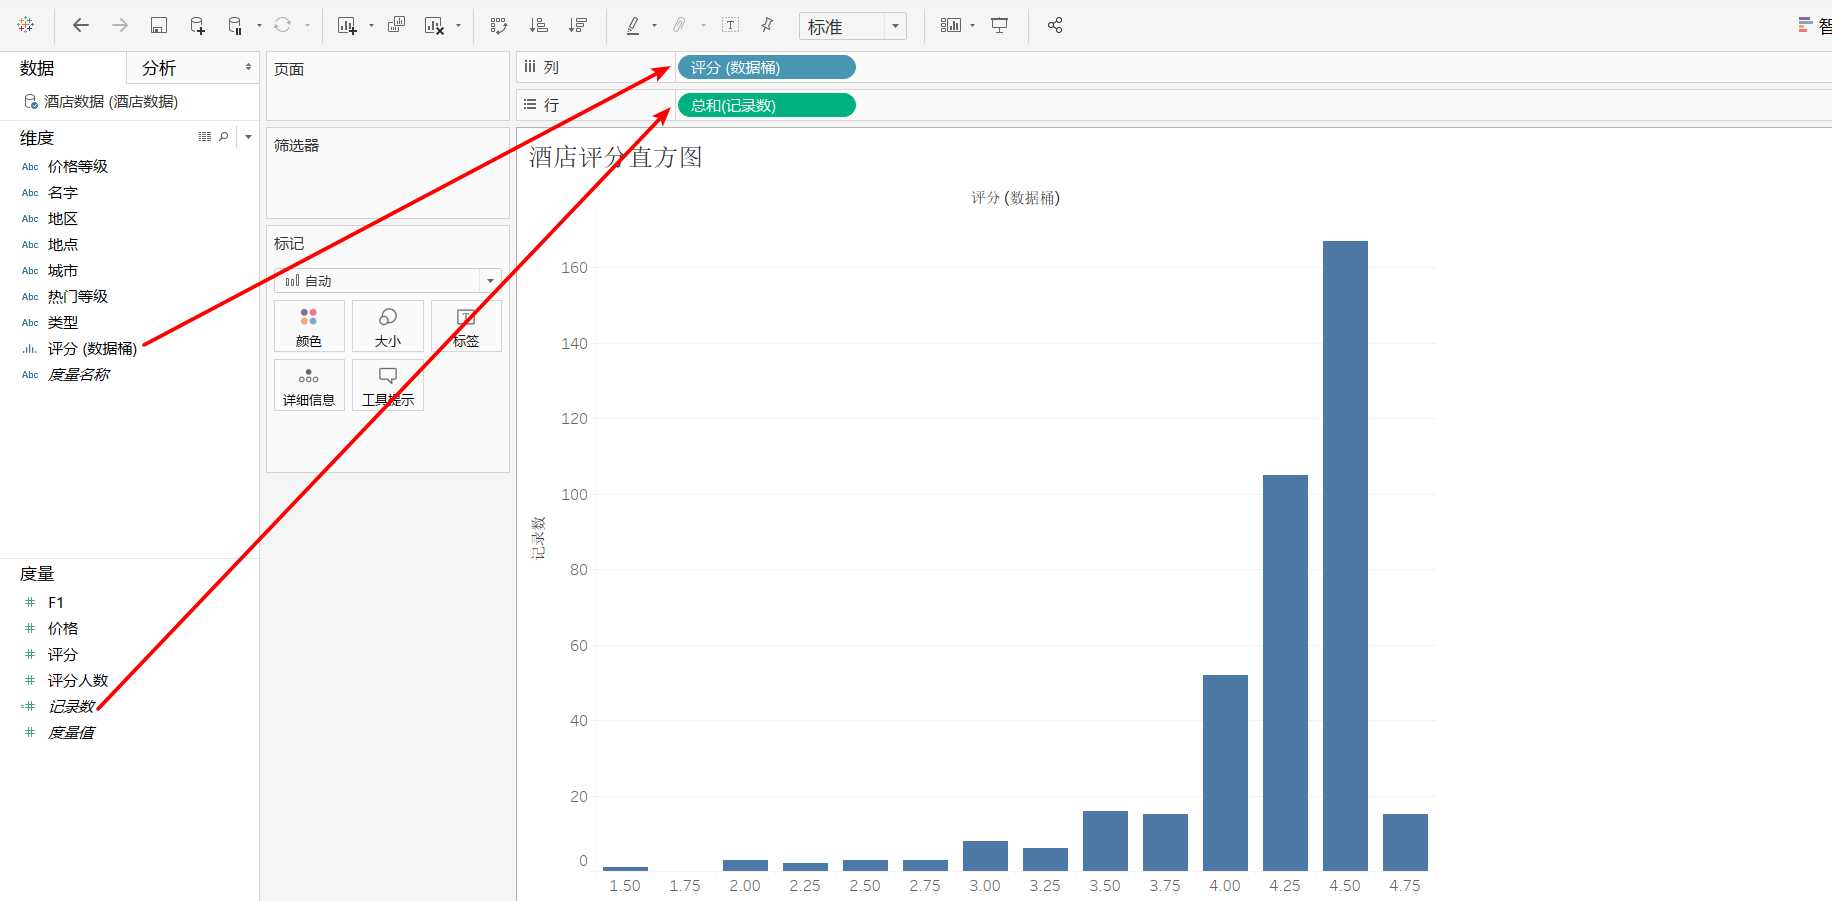Click the Tableau logo start page icon
1832x901 pixels.
coord(26,25)
